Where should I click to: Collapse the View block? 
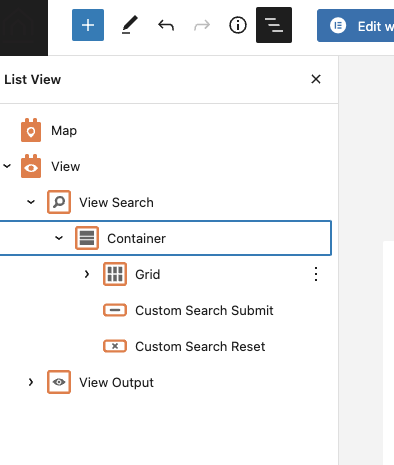point(7,166)
